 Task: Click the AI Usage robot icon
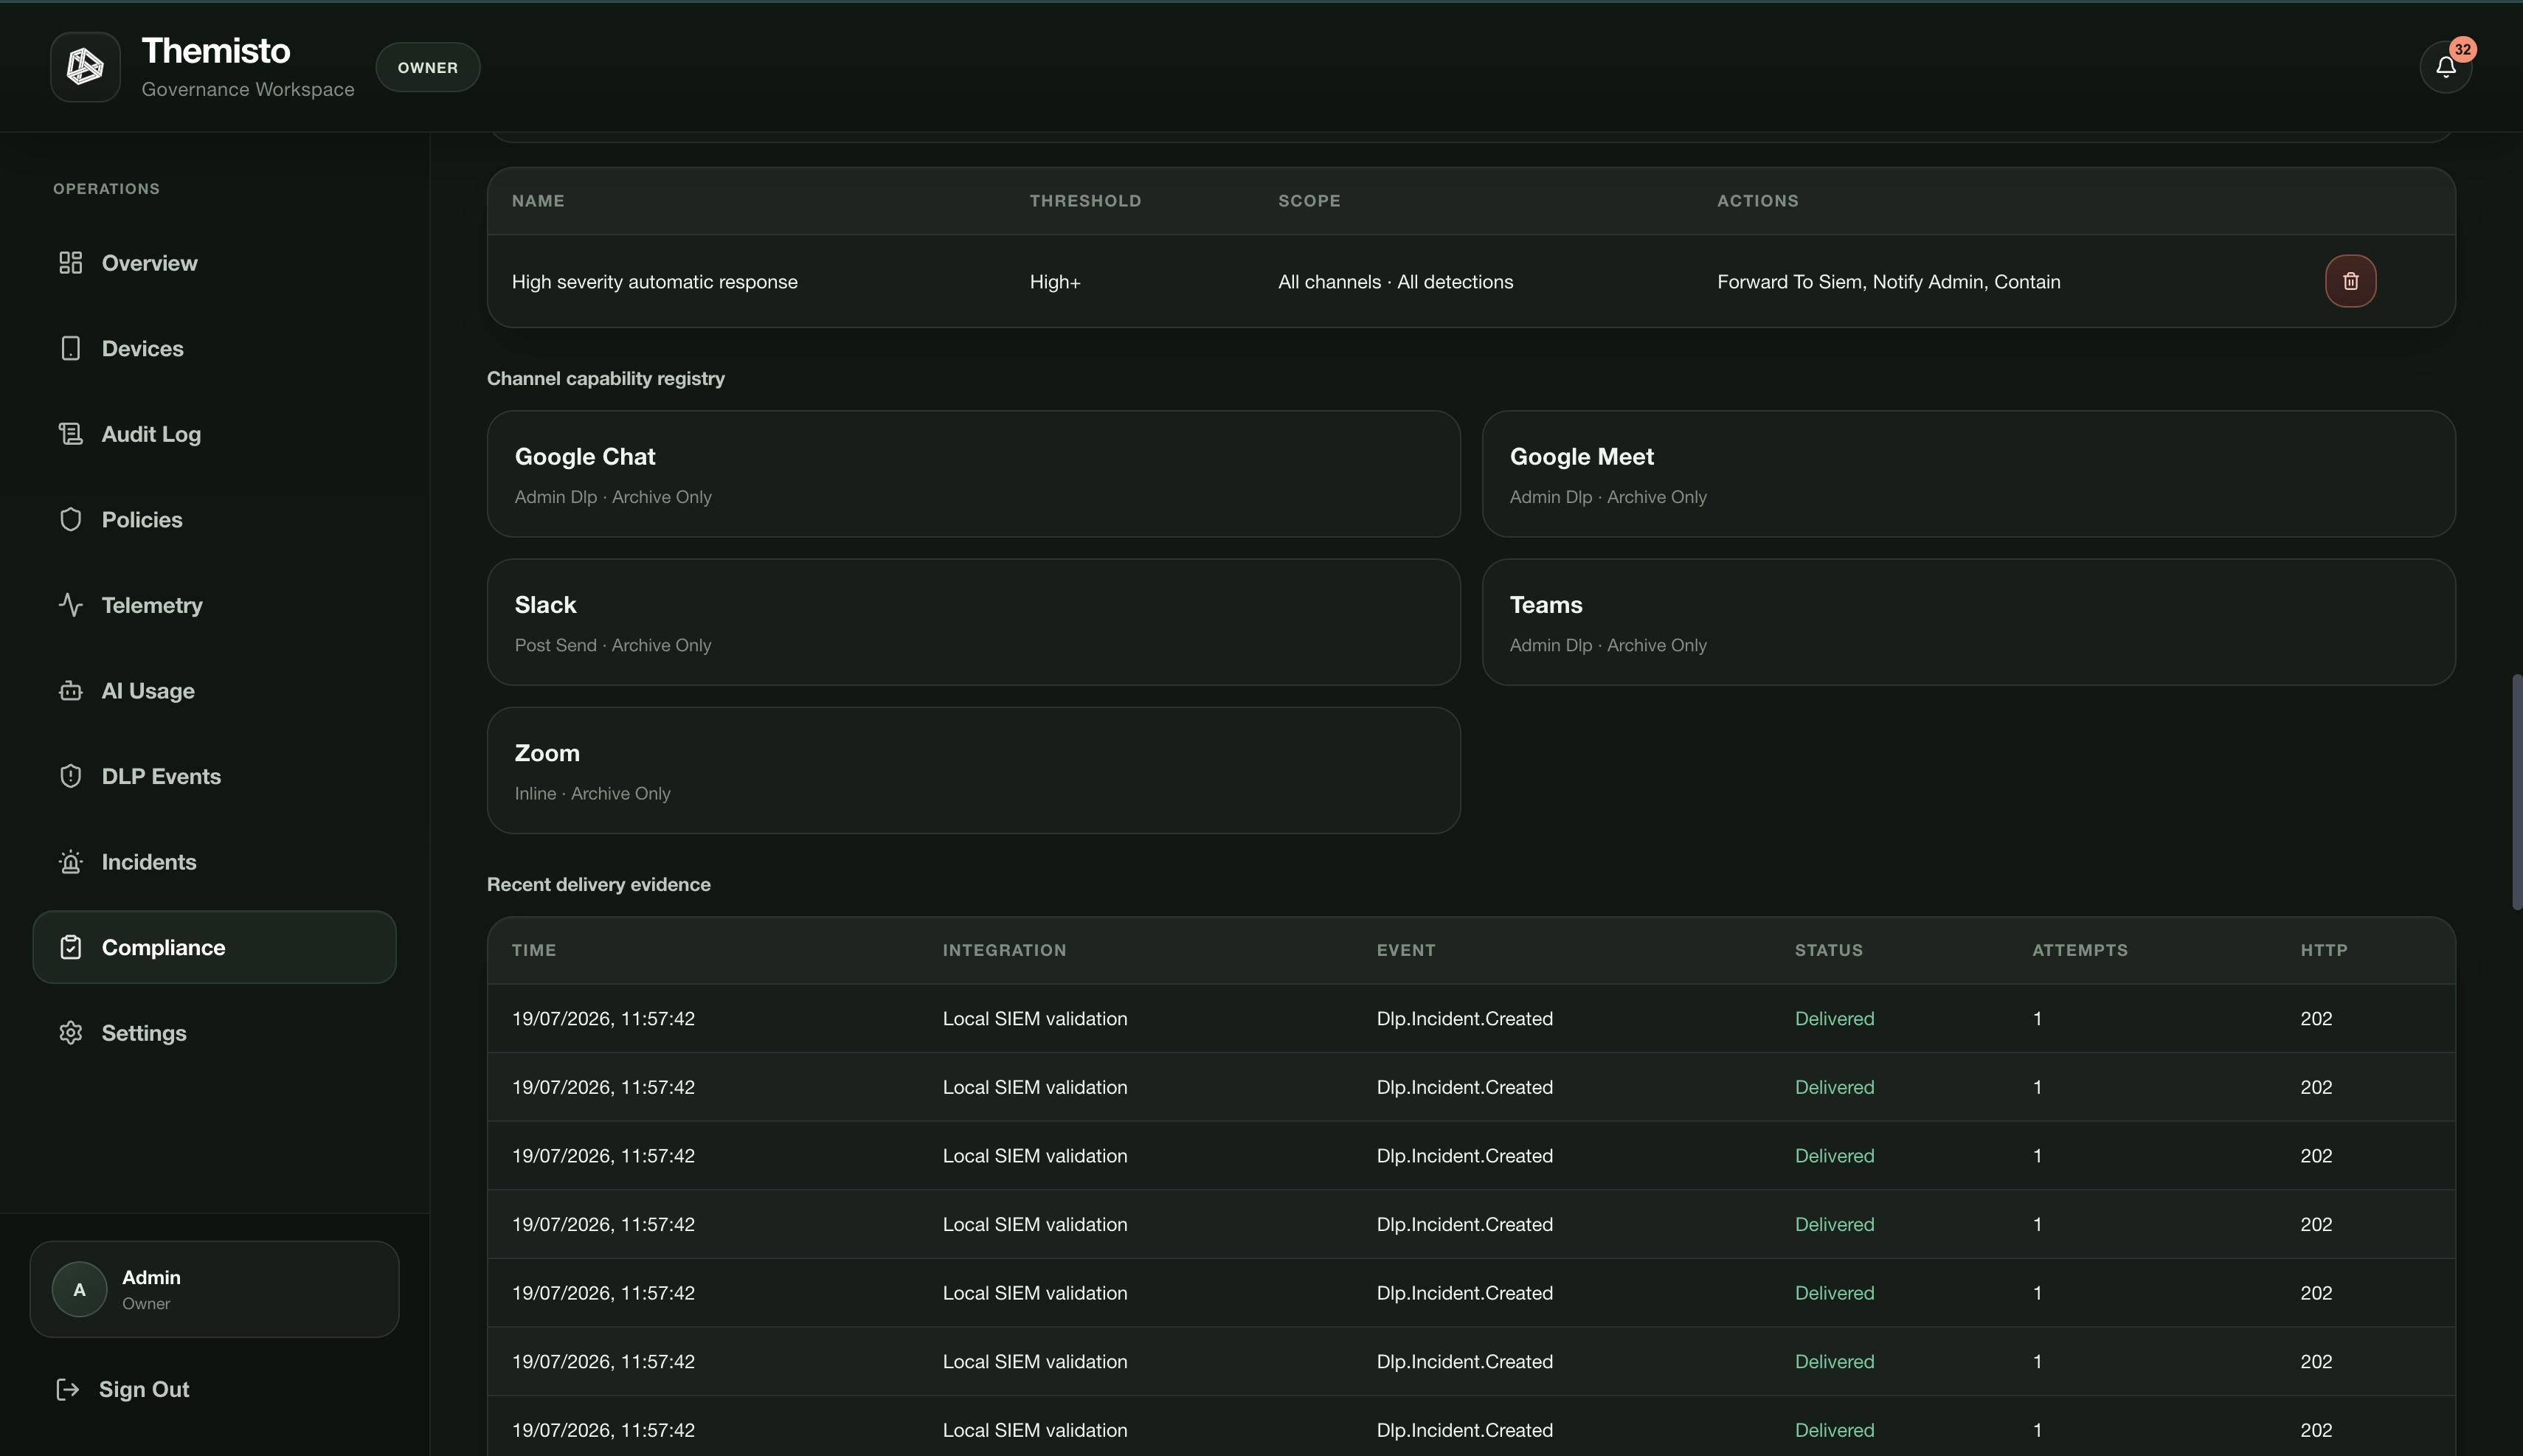point(70,690)
